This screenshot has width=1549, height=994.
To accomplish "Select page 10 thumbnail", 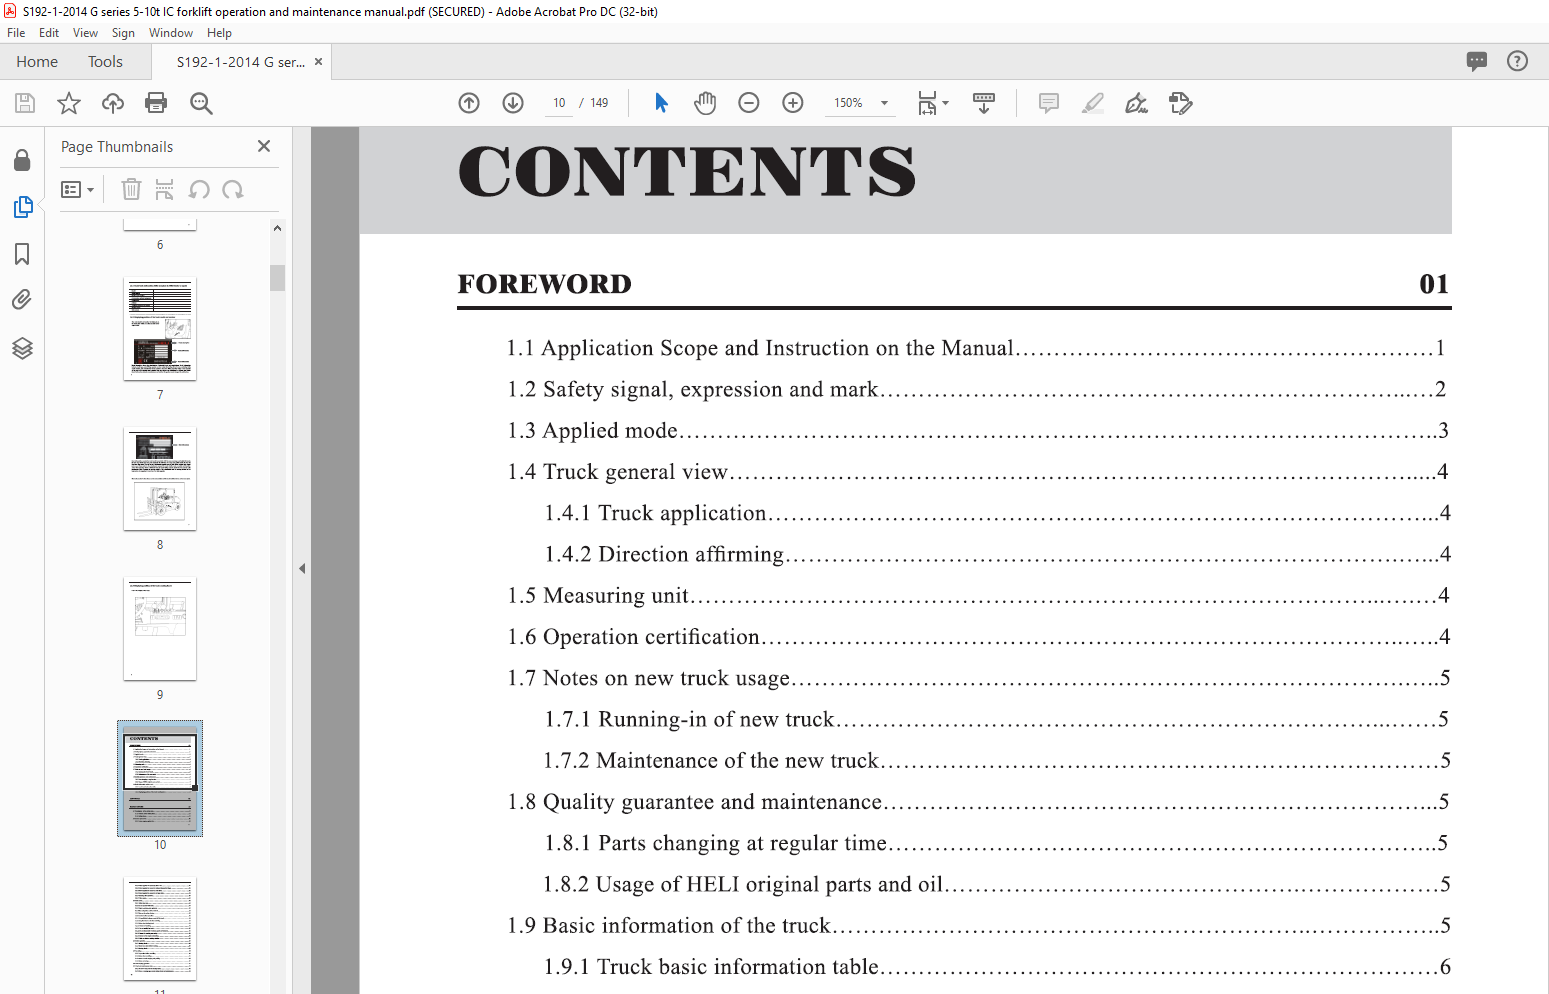I will pyautogui.click(x=160, y=779).
